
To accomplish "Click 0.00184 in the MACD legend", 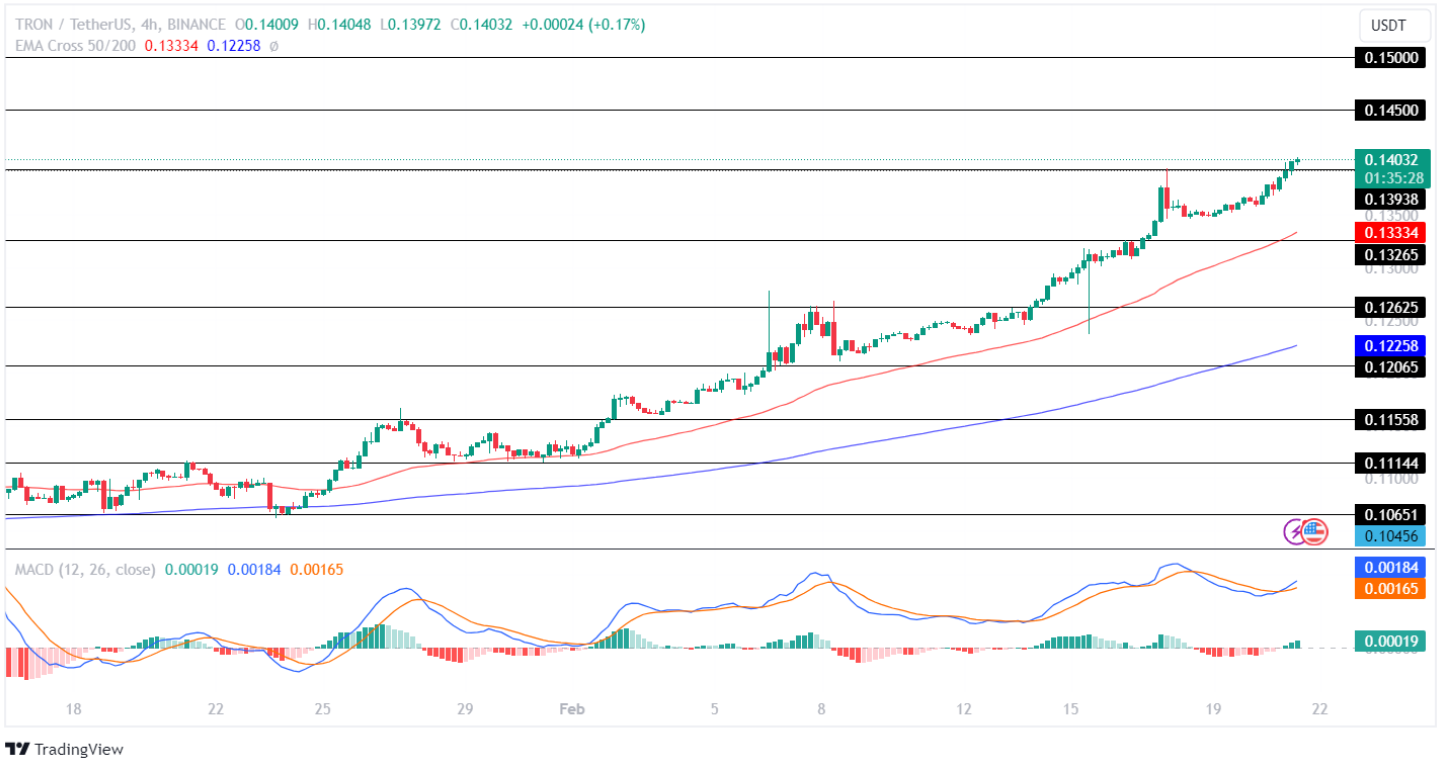I will coord(254,569).
